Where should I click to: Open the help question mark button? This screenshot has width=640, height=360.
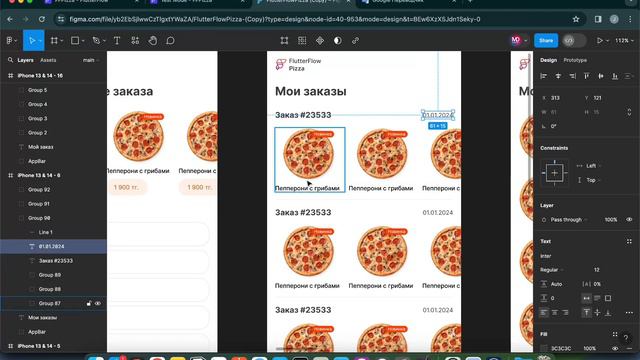click(x=625, y=338)
